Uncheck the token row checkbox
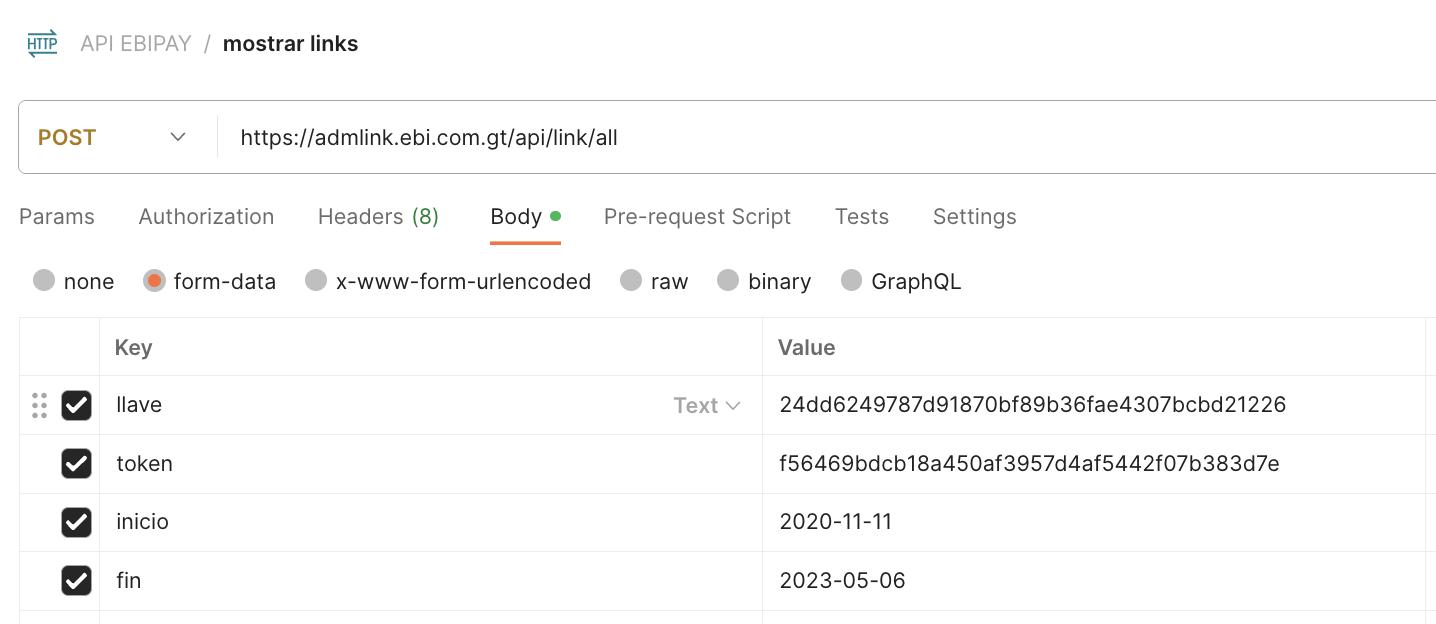1436x624 pixels. (x=76, y=463)
